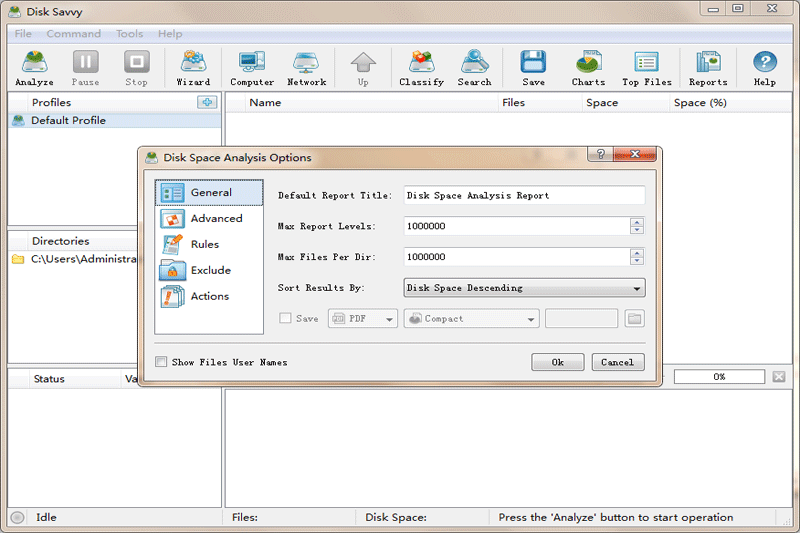
Task: Enable Show Files User Names checkbox
Action: click(162, 362)
